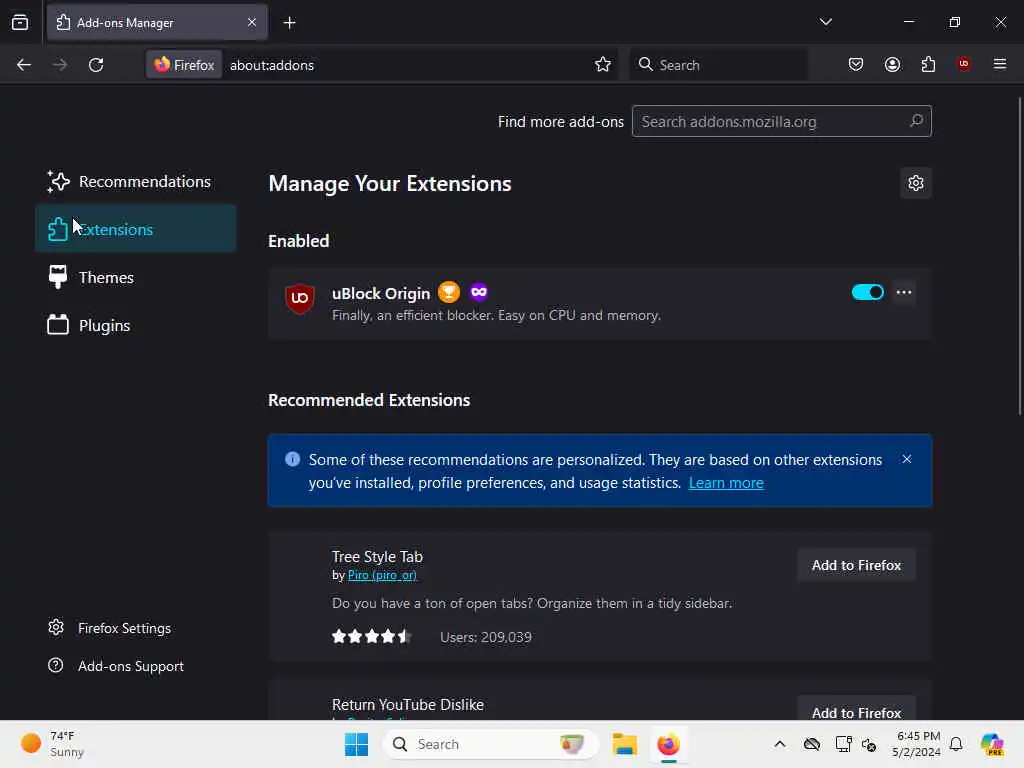The image size is (1024, 768).
Task: Open the Copilot preview icon
Action: pos(992,744)
